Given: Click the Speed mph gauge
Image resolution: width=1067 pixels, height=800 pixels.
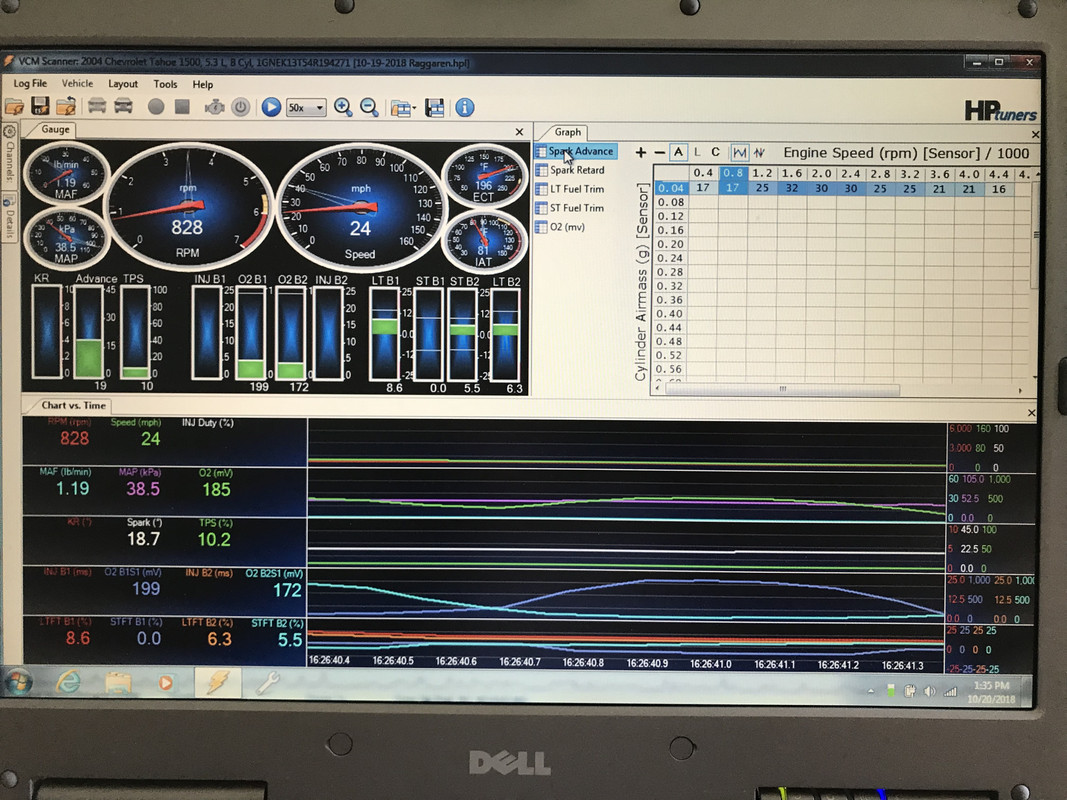Looking at the screenshot, I should point(361,206).
